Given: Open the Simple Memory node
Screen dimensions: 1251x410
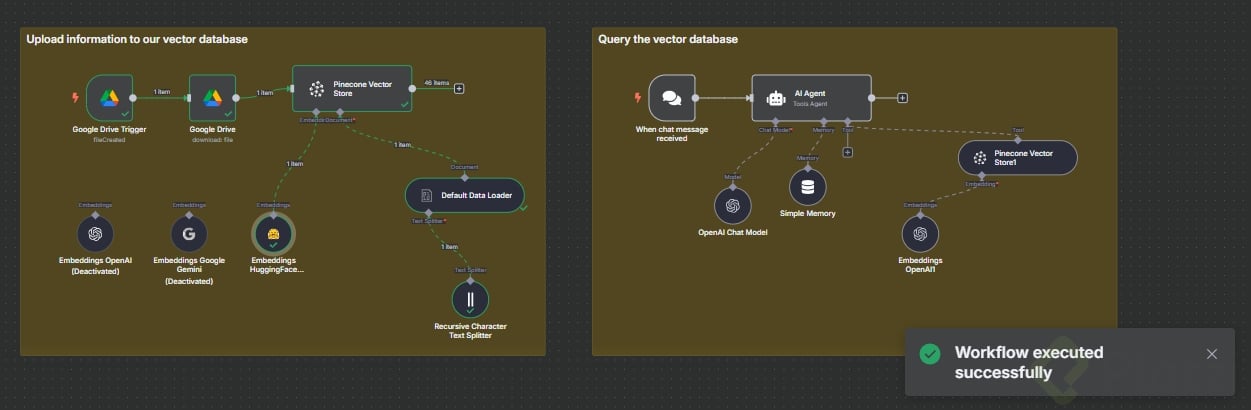Looking at the screenshot, I should (807, 187).
